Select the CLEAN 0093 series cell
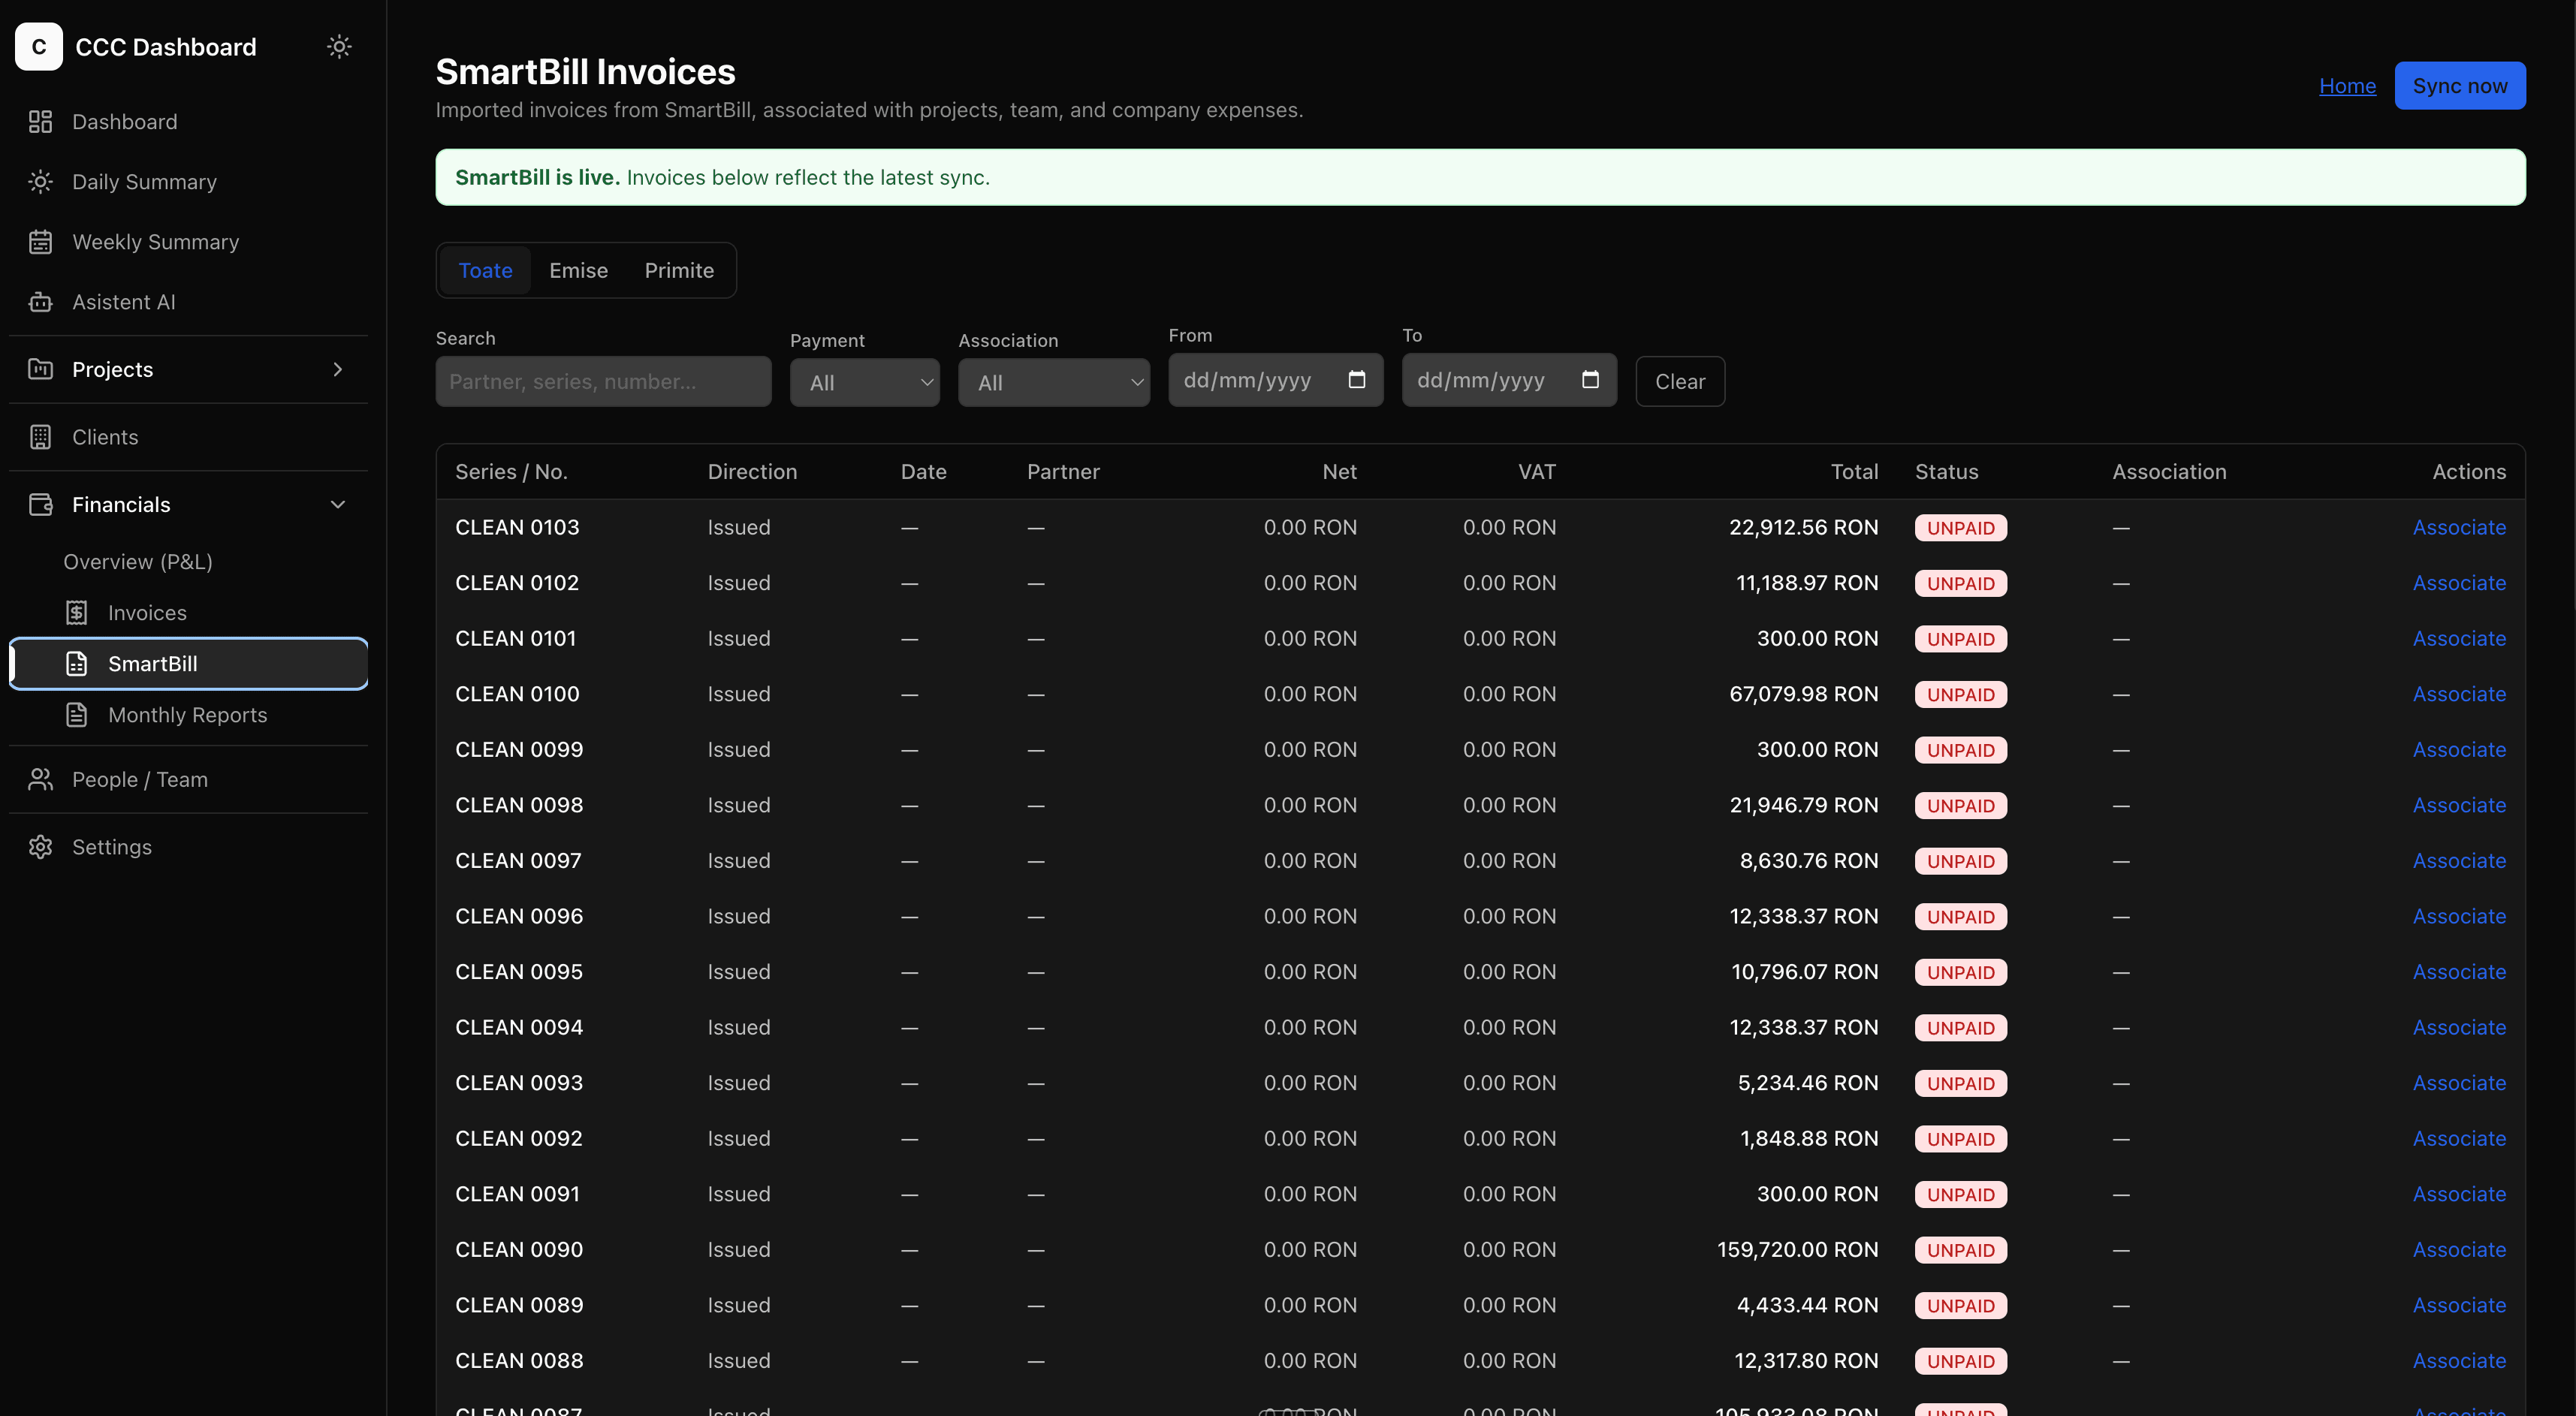Viewport: 2576px width, 1416px height. click(519, 1082)
